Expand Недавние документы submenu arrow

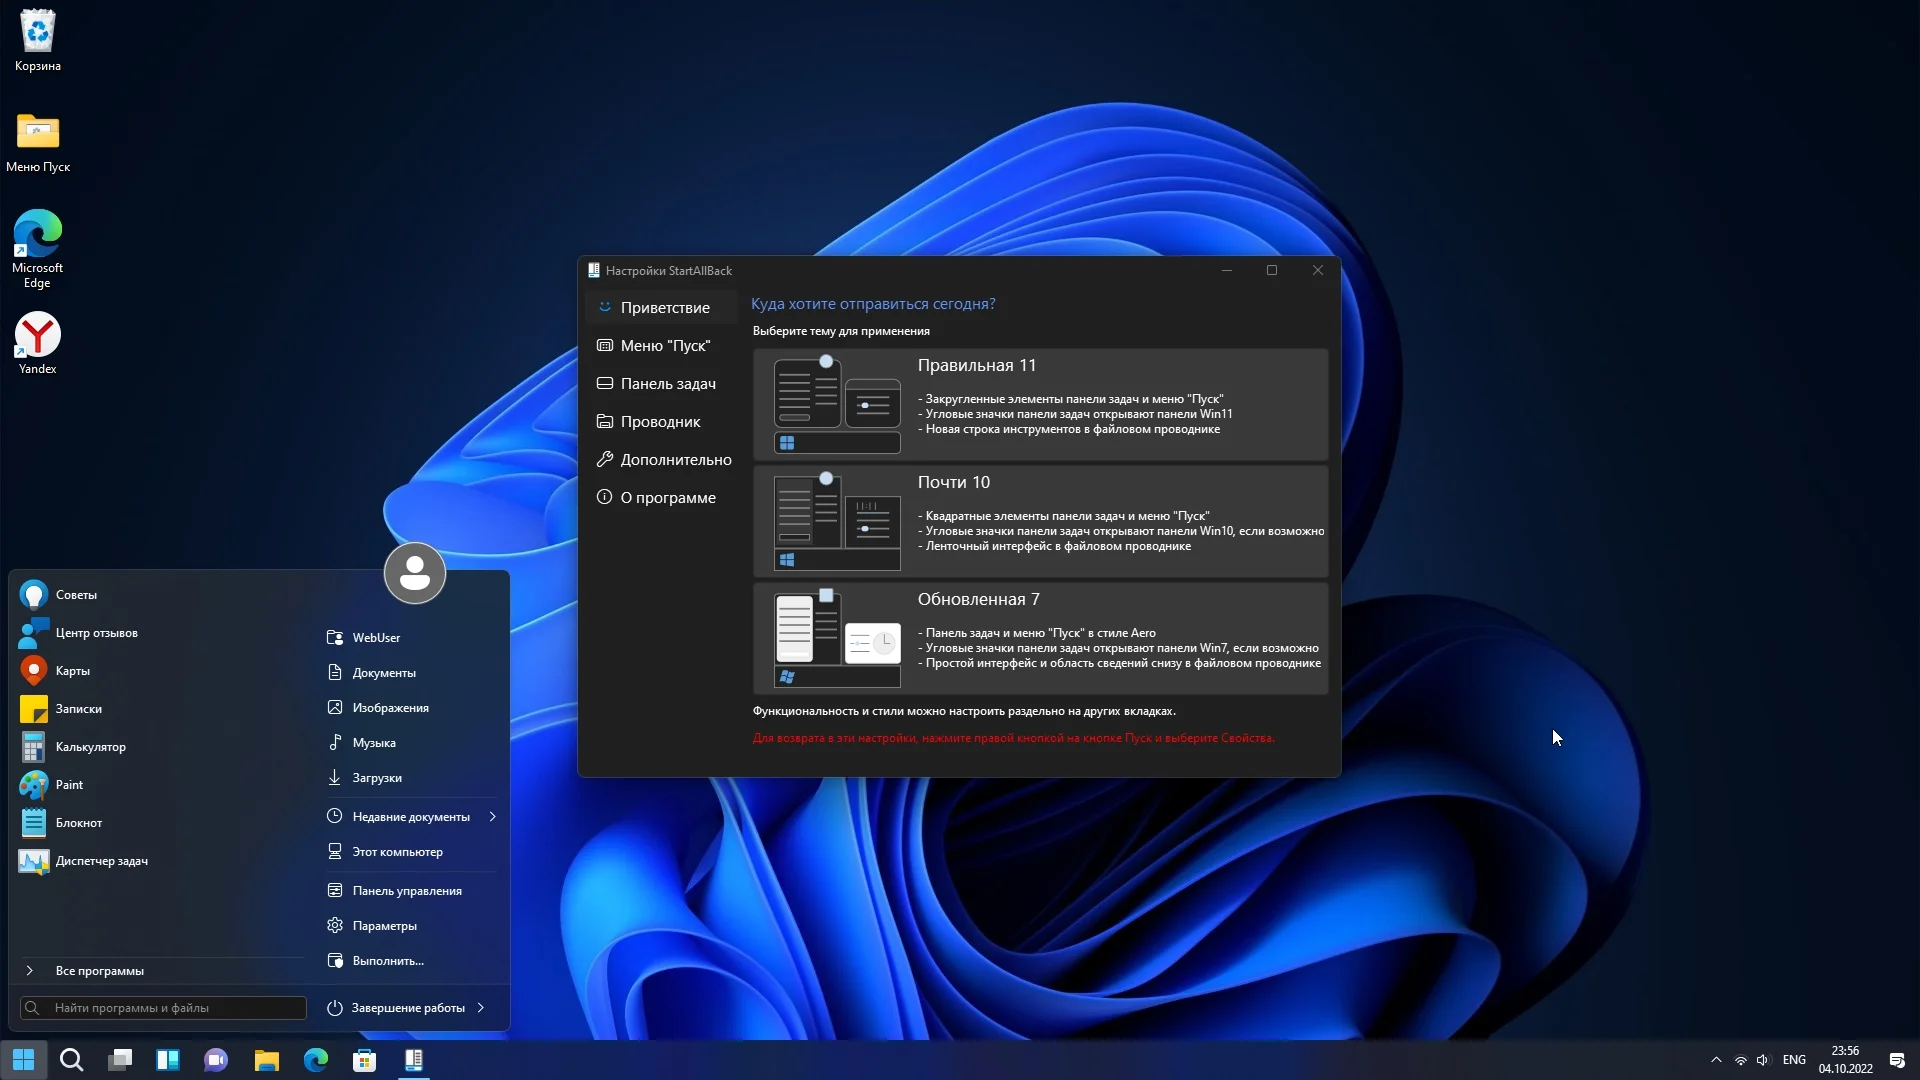(492, 817)
